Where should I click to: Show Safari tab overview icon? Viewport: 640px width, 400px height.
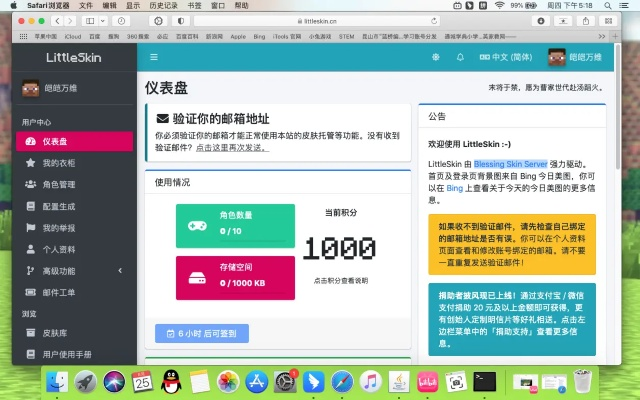(x=608, y=21)
